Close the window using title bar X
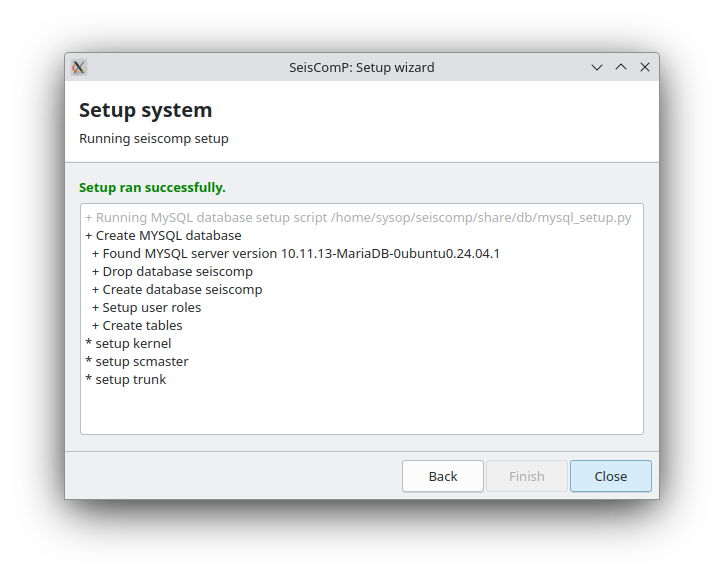Viewport: 724px width, 576px height. click(x=645, y=67)
